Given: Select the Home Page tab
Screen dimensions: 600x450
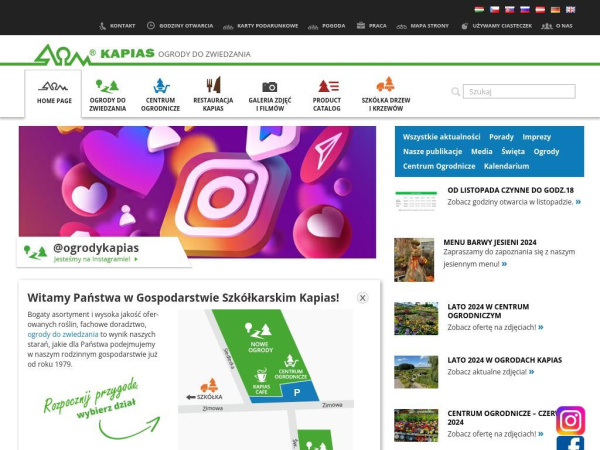Looking at the screenshot, I should point(54,93).
